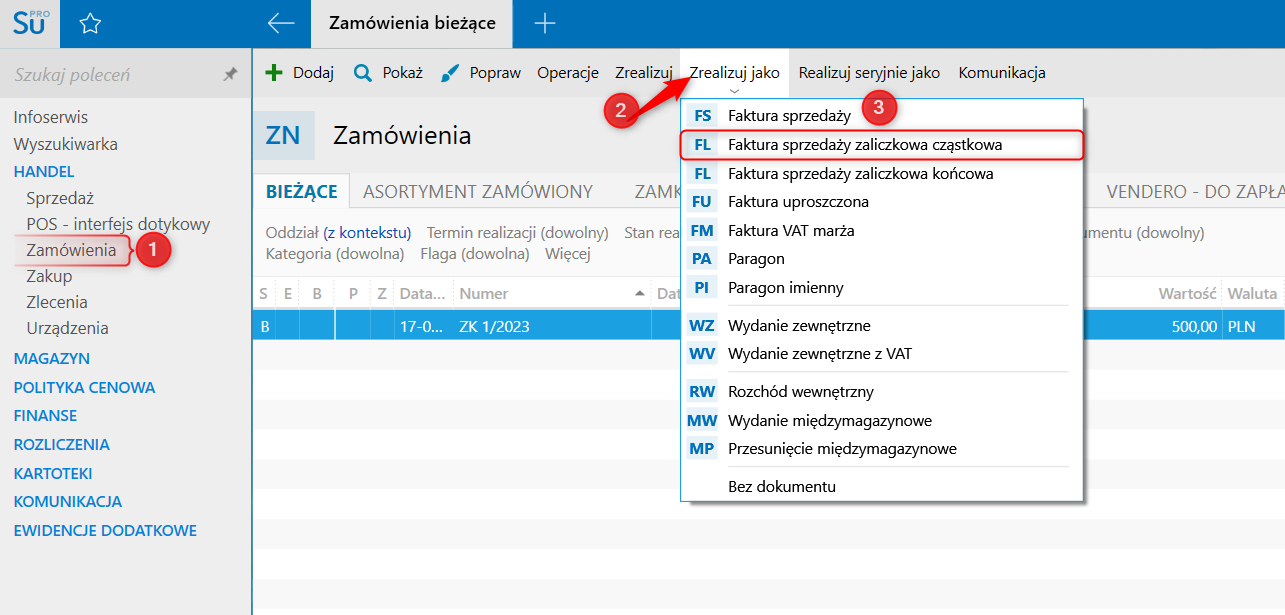Select Paragon imienny from menu
The image size is (1285, 615).
pos(786,288)
